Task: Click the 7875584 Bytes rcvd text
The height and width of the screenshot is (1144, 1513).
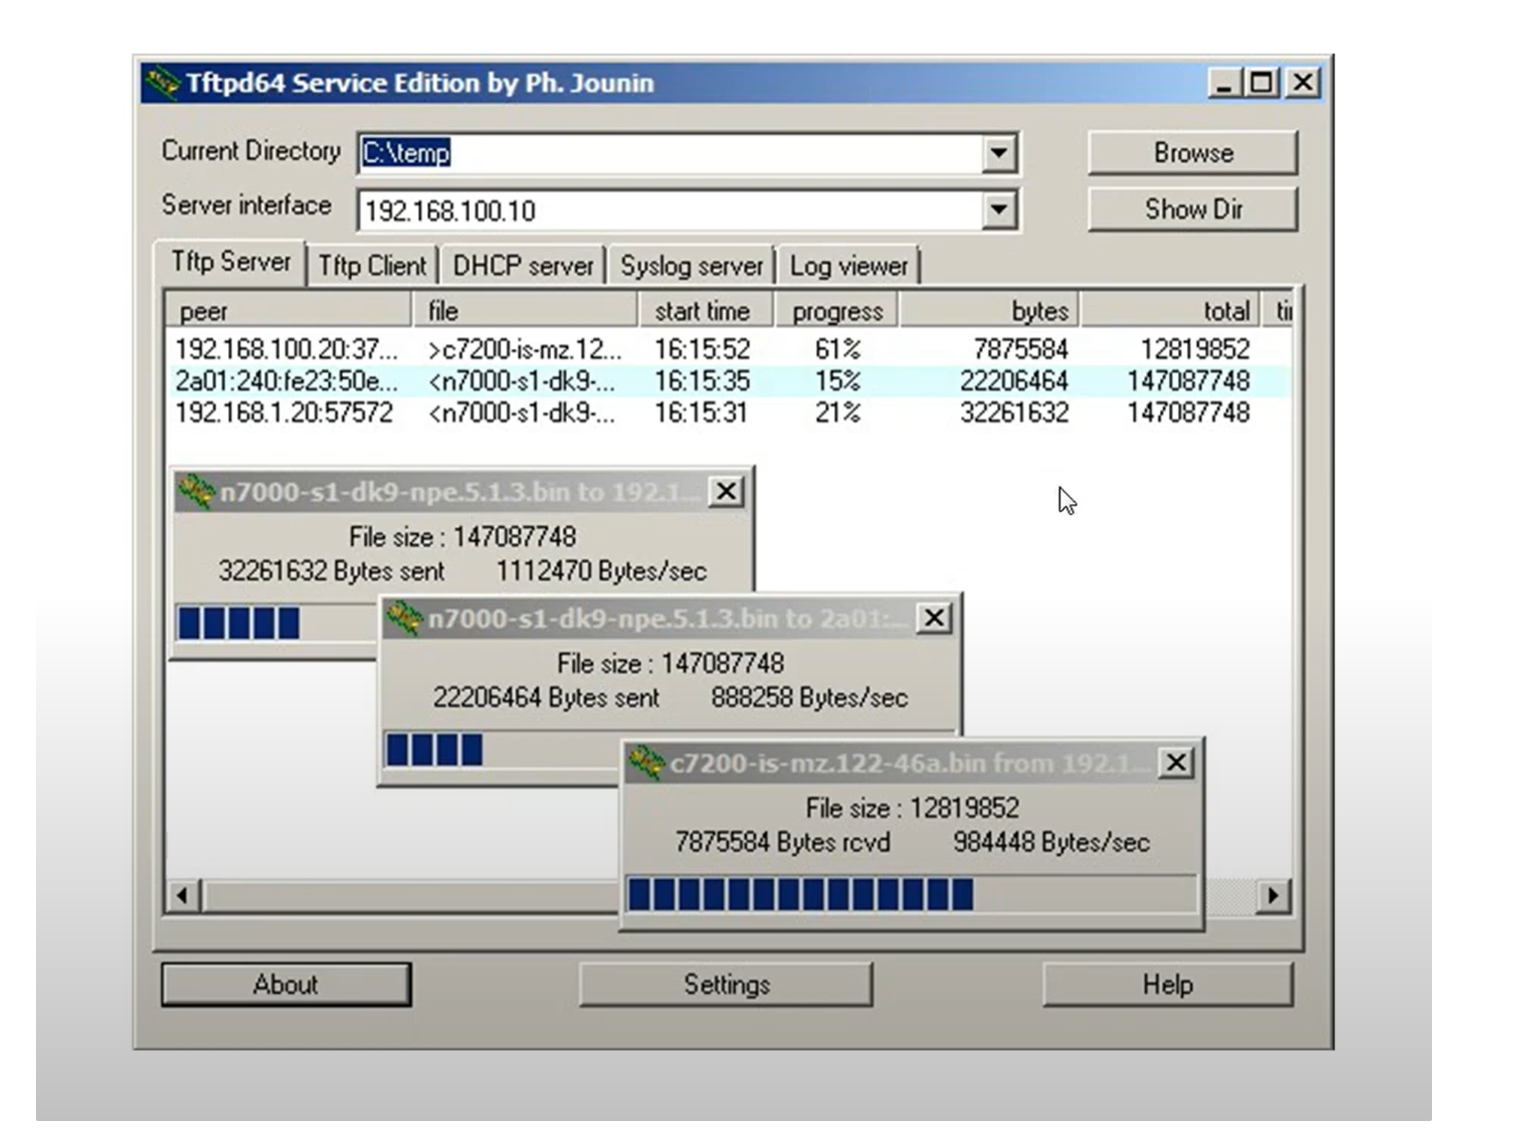Action: tap(783, 843)
